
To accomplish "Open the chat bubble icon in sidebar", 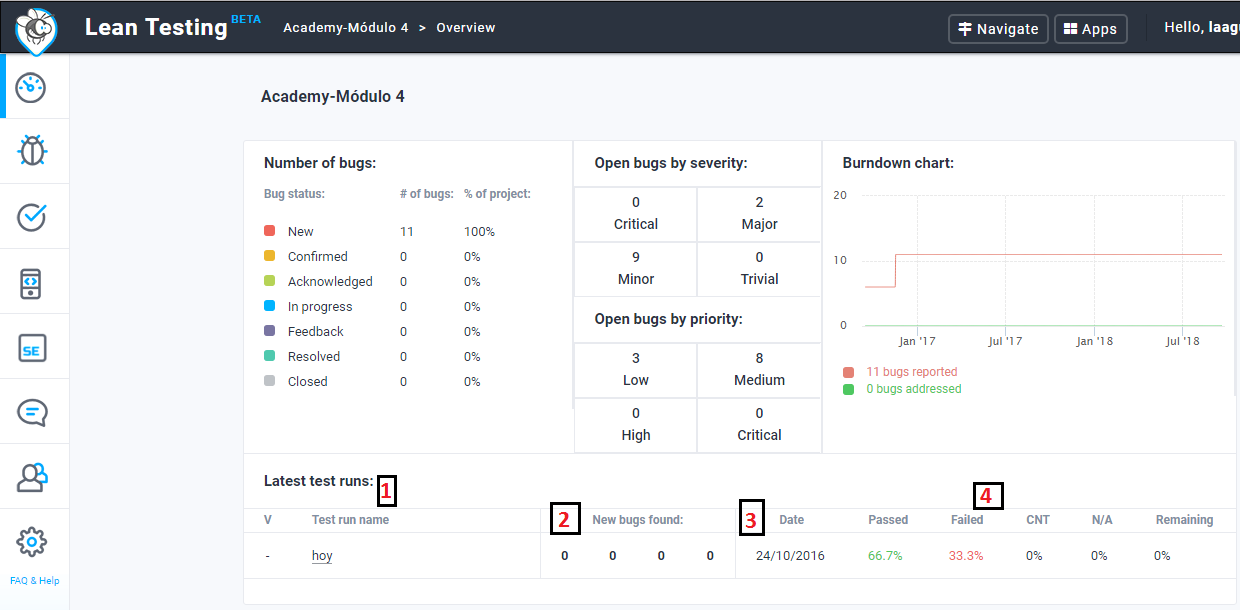I will (33, 412).
